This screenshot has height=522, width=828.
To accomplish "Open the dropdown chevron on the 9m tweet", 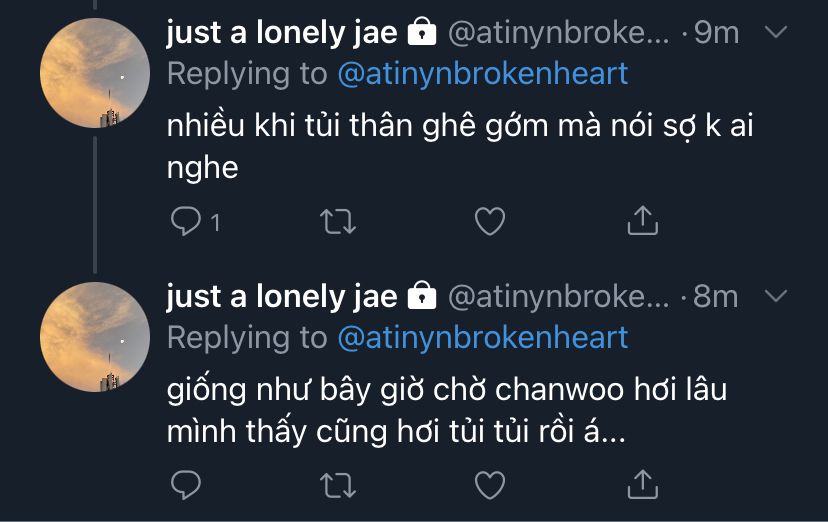I will (x=776, y=32).
